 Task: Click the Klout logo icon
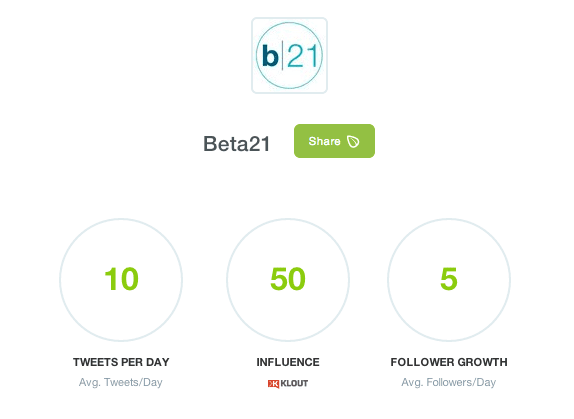pos(273,384)
